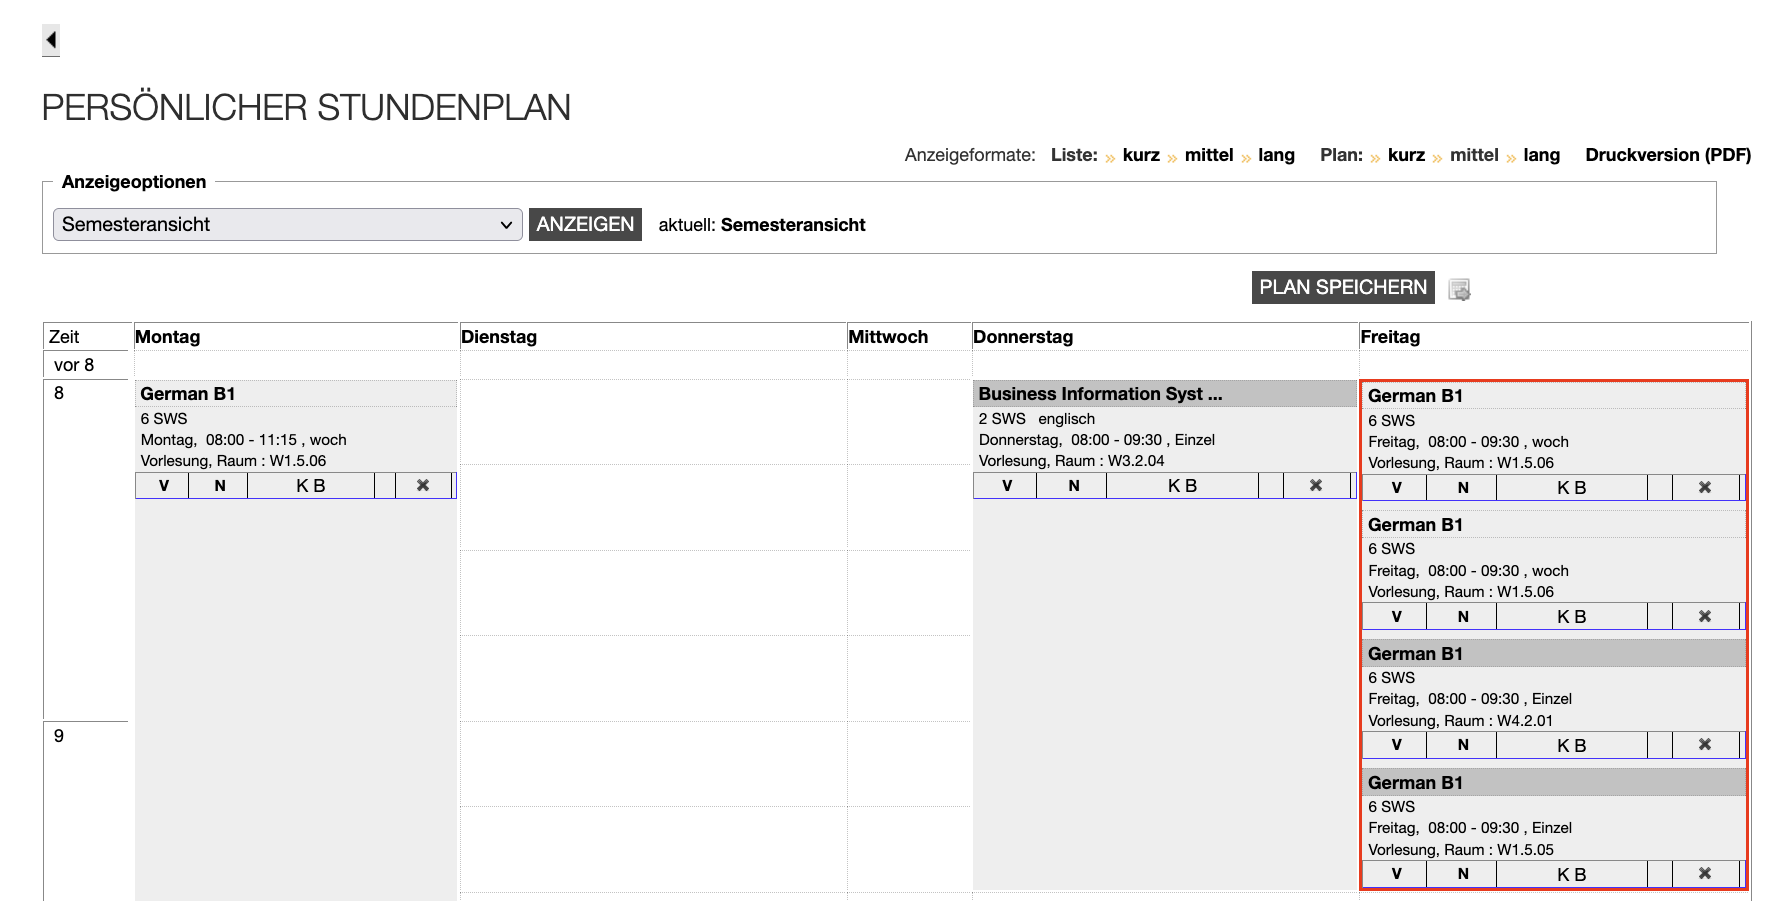Image resolution: width=1769 pixels, height=901 pixels.
Task: Click the back arrow at top left
Action: point(50,40)
